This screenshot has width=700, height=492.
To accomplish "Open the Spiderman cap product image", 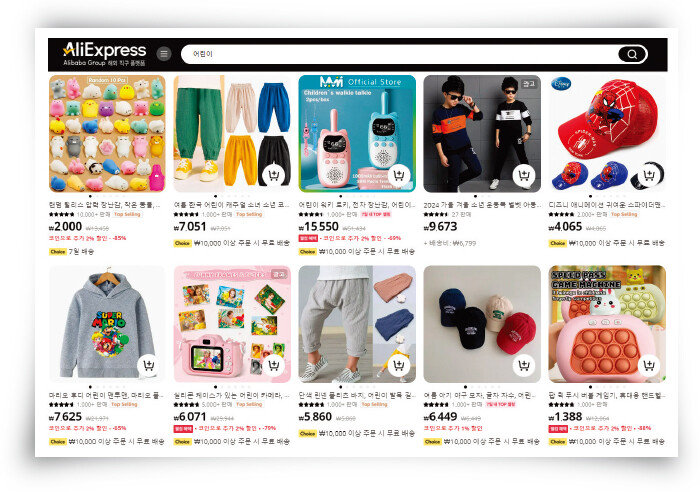I will click(607, 133).
